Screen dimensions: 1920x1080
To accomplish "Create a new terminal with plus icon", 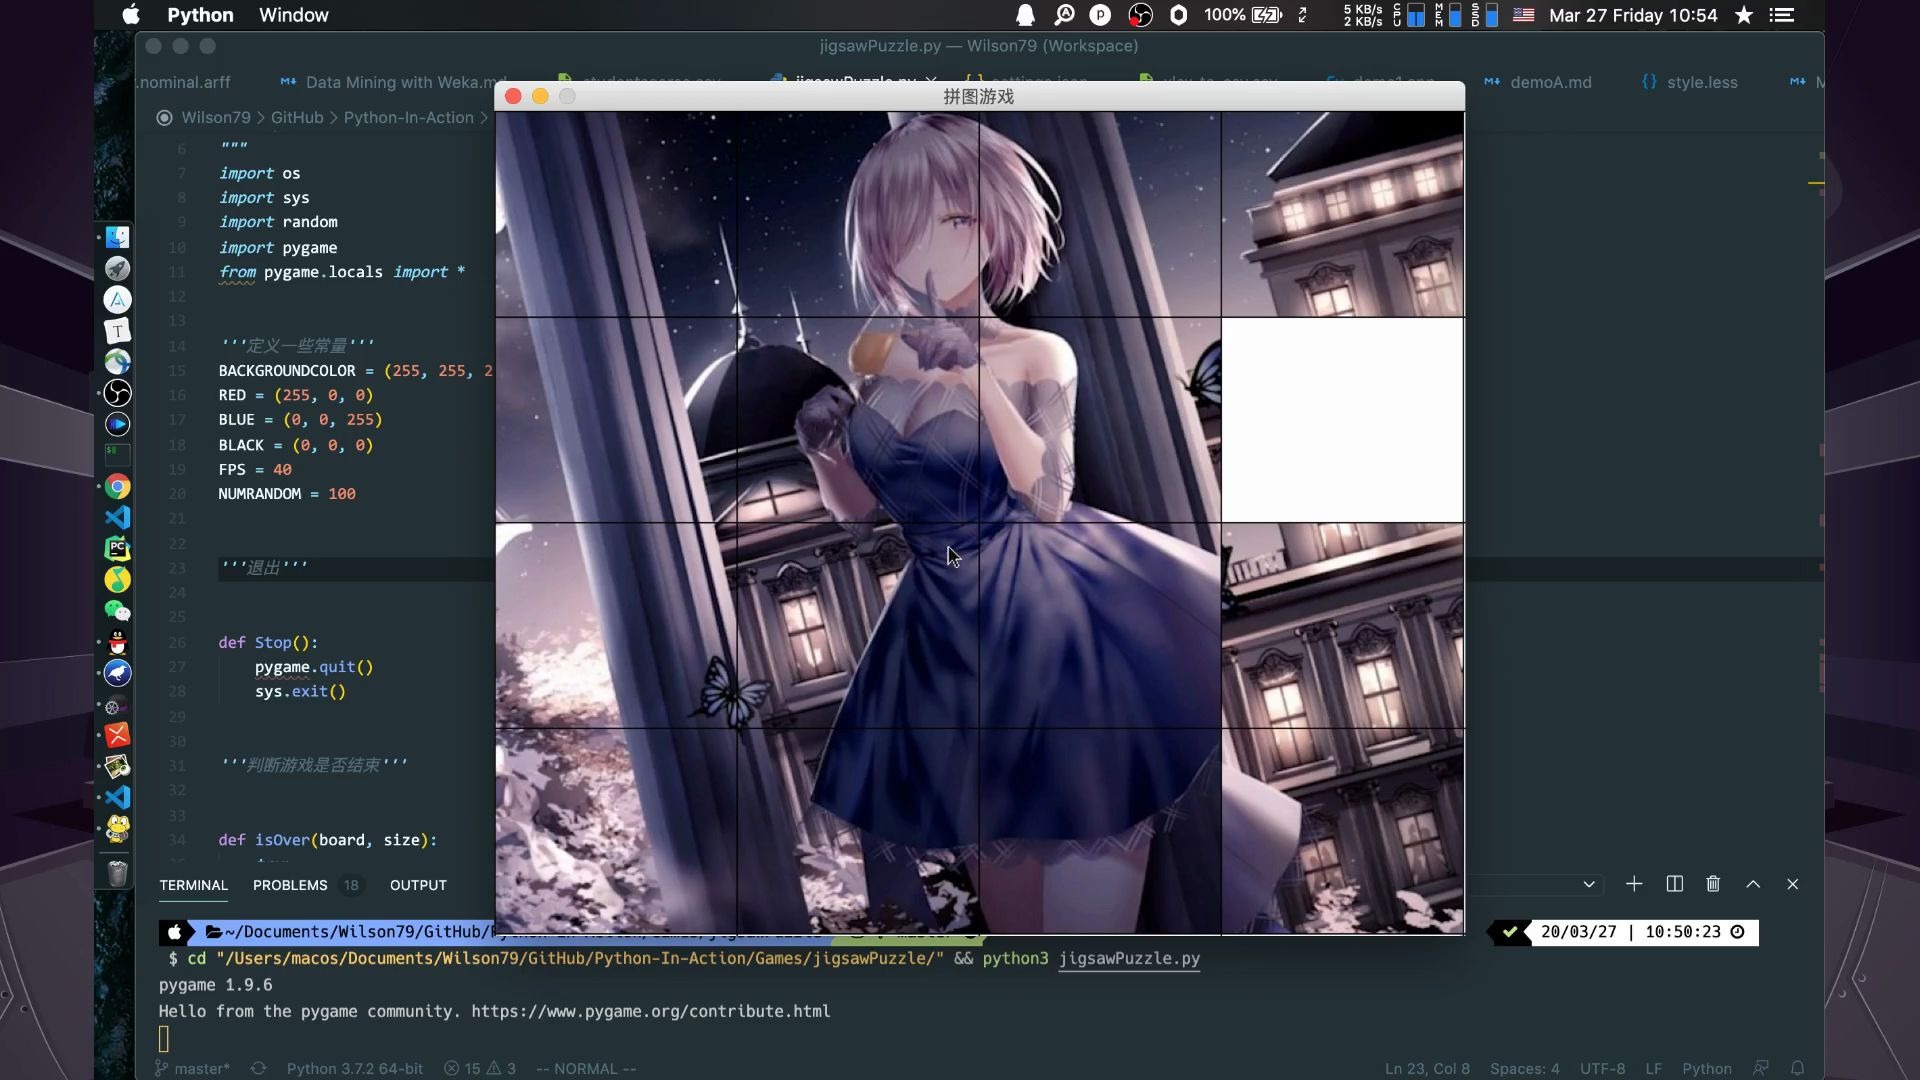I will (1634, 884).
